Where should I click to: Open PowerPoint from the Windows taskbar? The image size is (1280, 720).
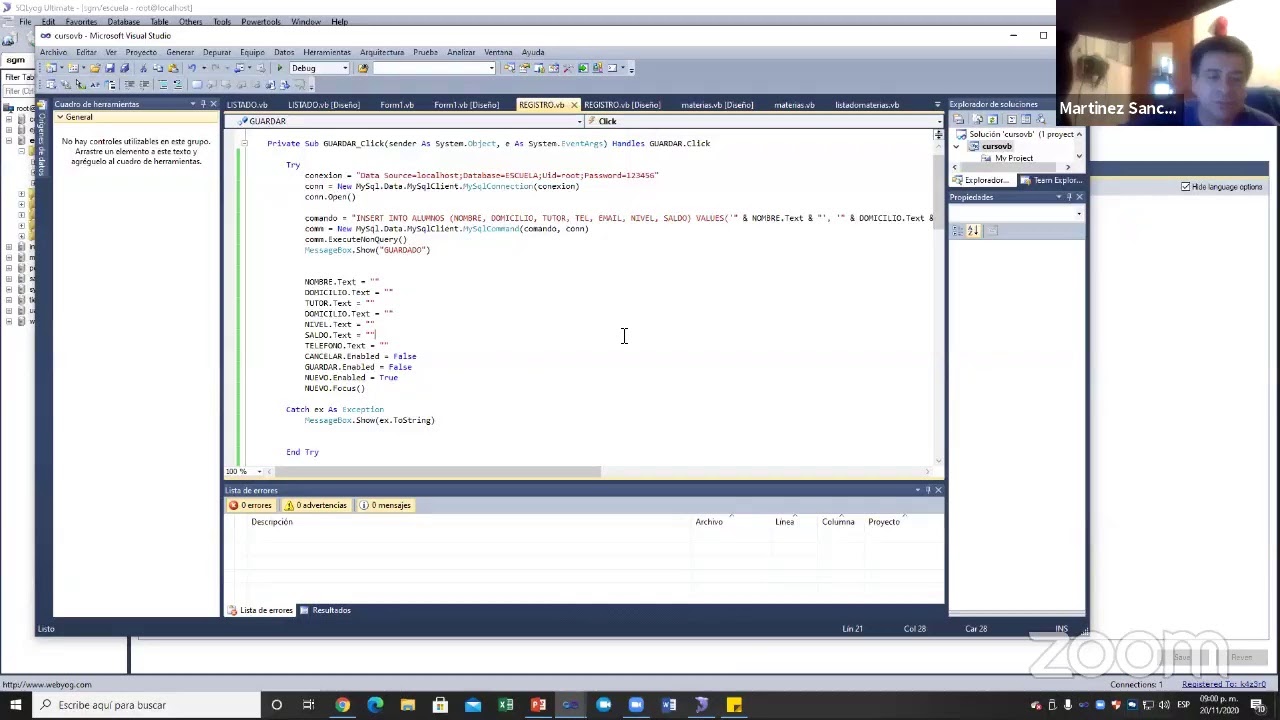pos(538,705)
